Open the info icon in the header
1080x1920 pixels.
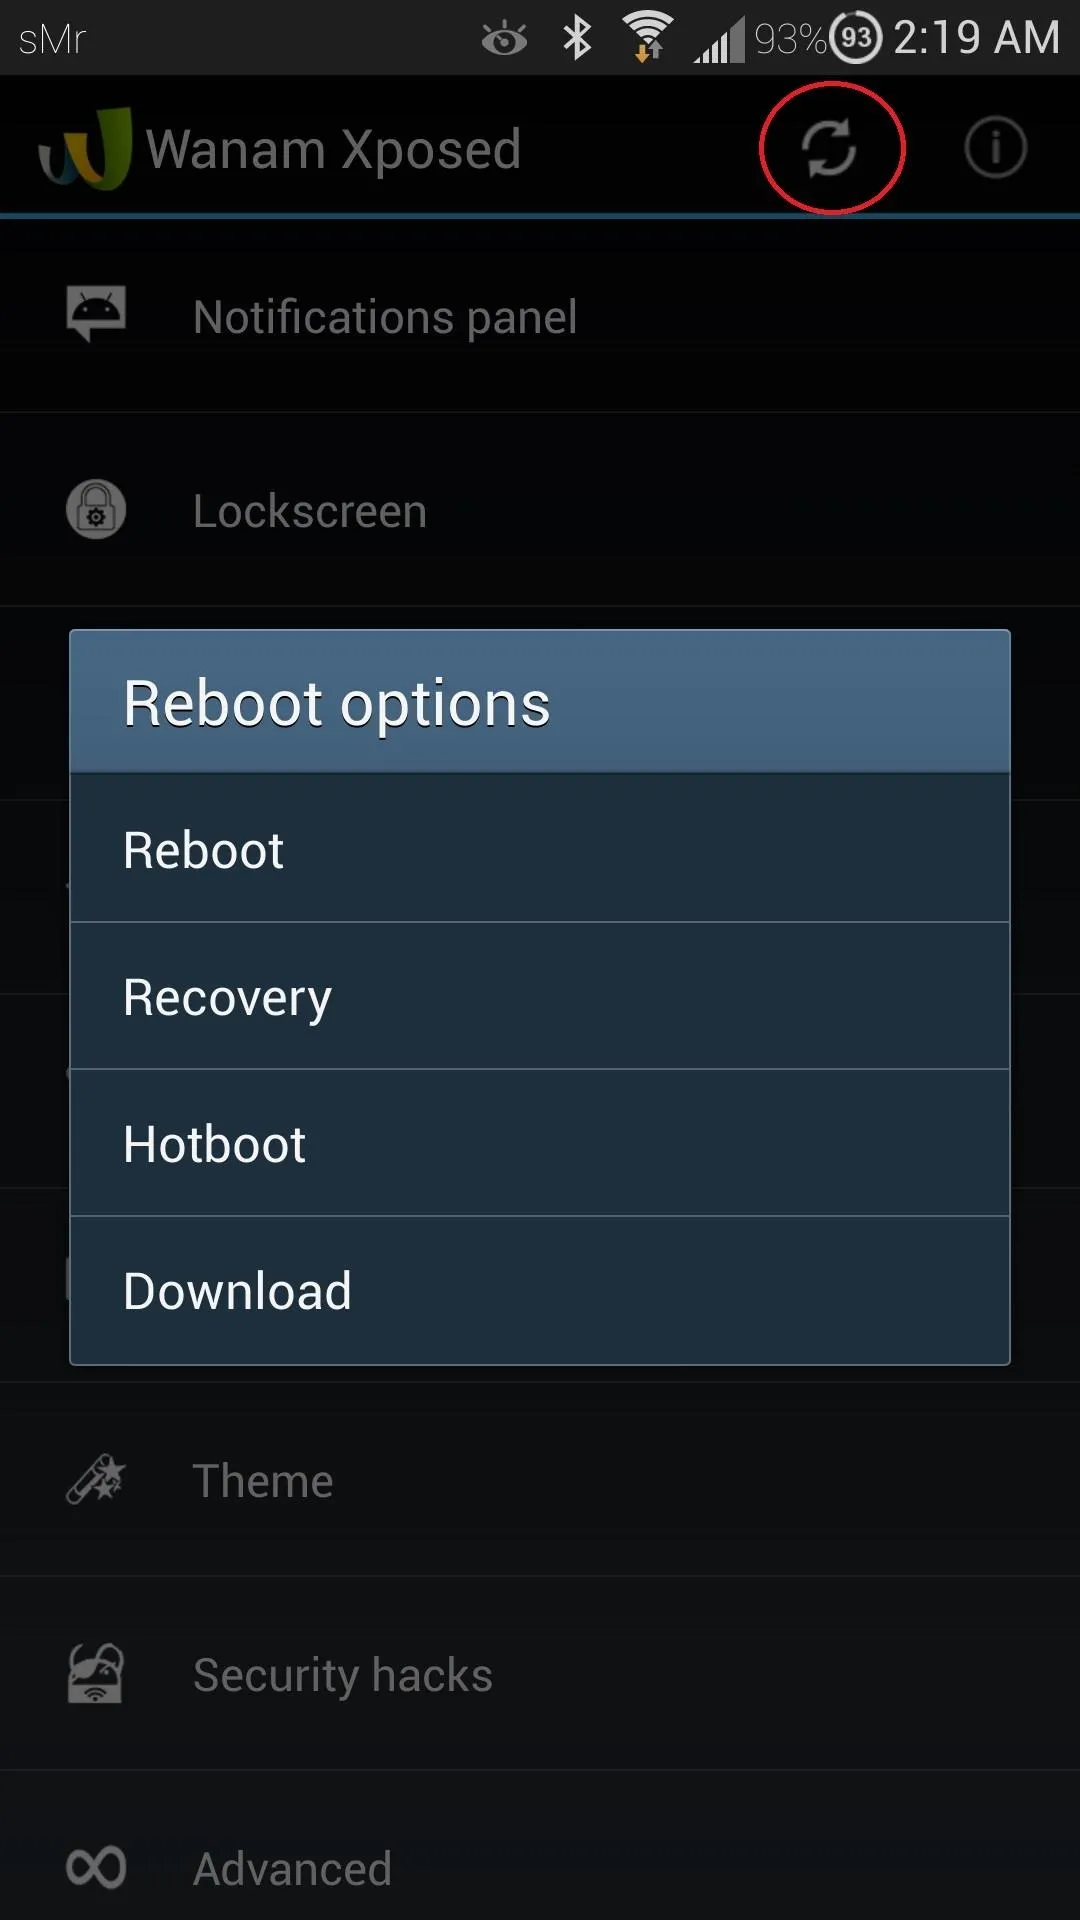995,148
